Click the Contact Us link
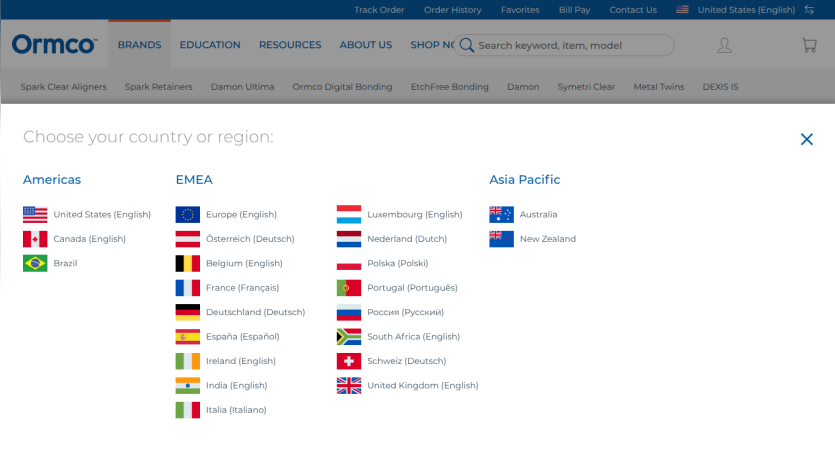835x469 pixels. pyautogui.click(x=633, y=10)
